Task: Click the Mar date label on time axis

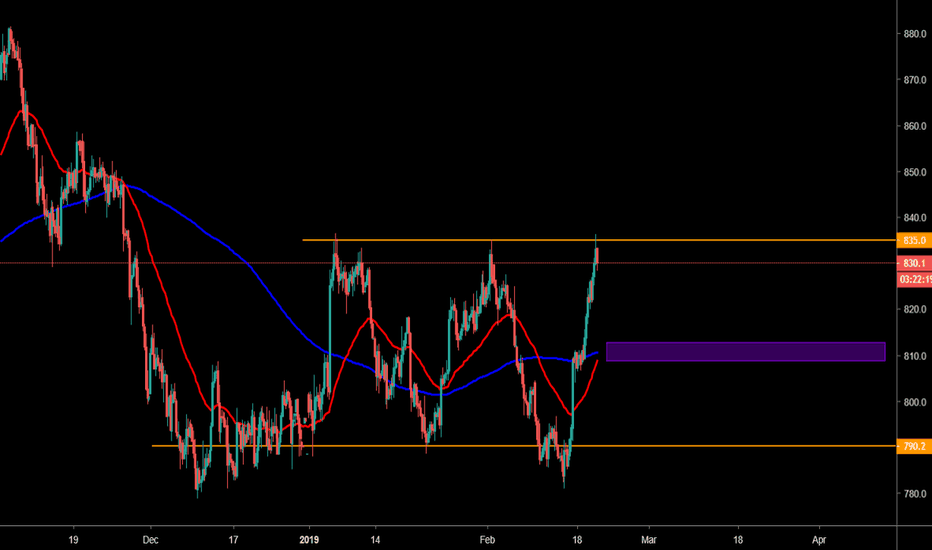Action: [x=649, y=540]
